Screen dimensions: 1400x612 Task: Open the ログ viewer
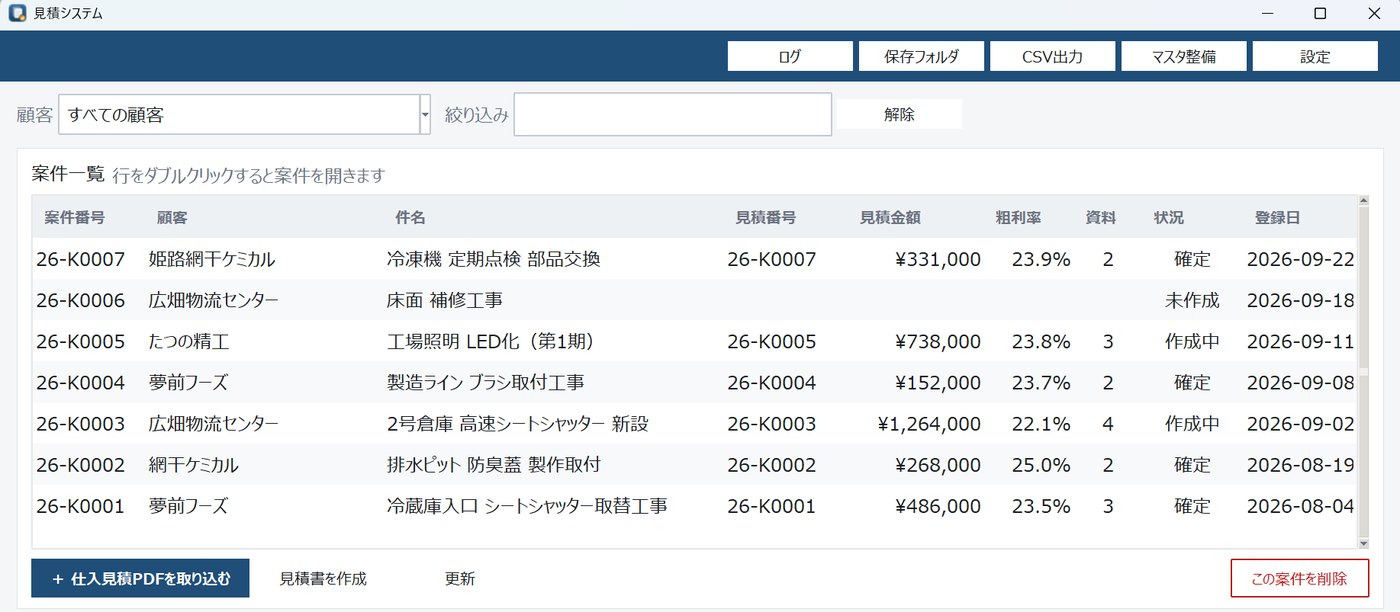[x=790, y=56]
